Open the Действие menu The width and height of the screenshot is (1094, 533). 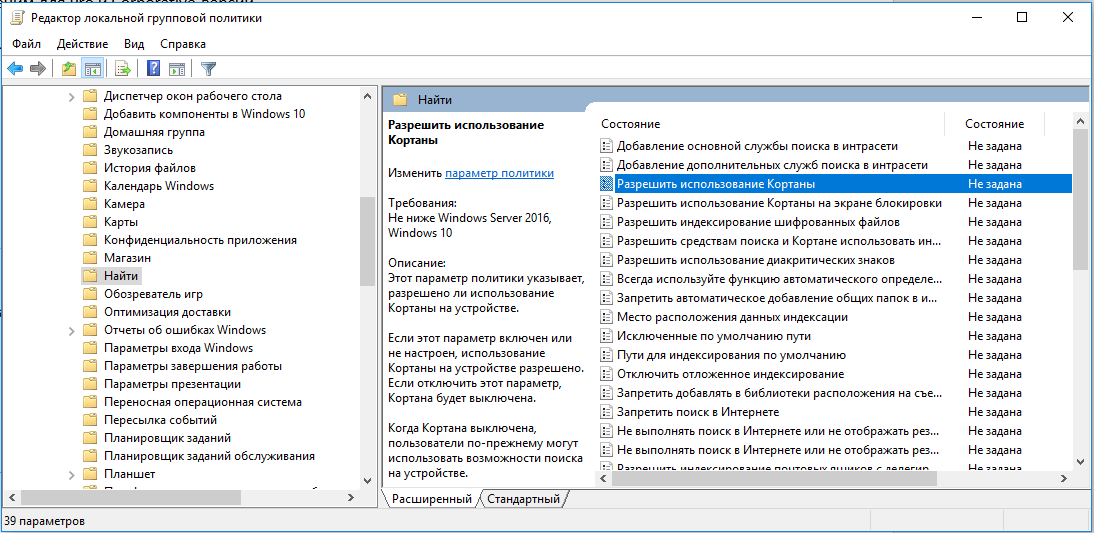[83, 44]
